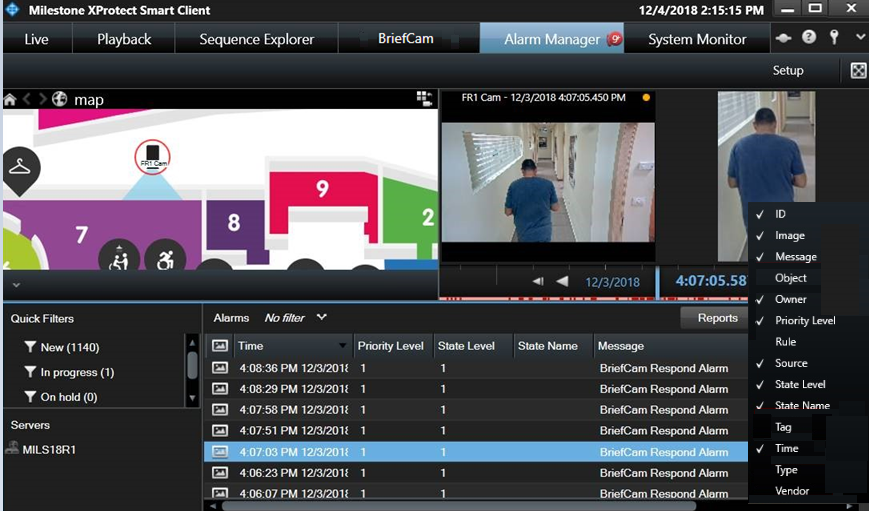This screenshot has height=511, width=869.
Task: Click the Setup button
Action: point(788,70)
